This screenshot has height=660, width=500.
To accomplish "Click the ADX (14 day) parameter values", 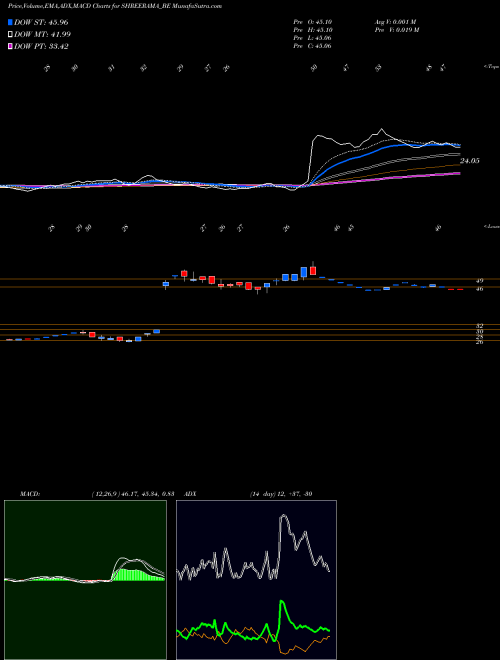I will [281, 494].
